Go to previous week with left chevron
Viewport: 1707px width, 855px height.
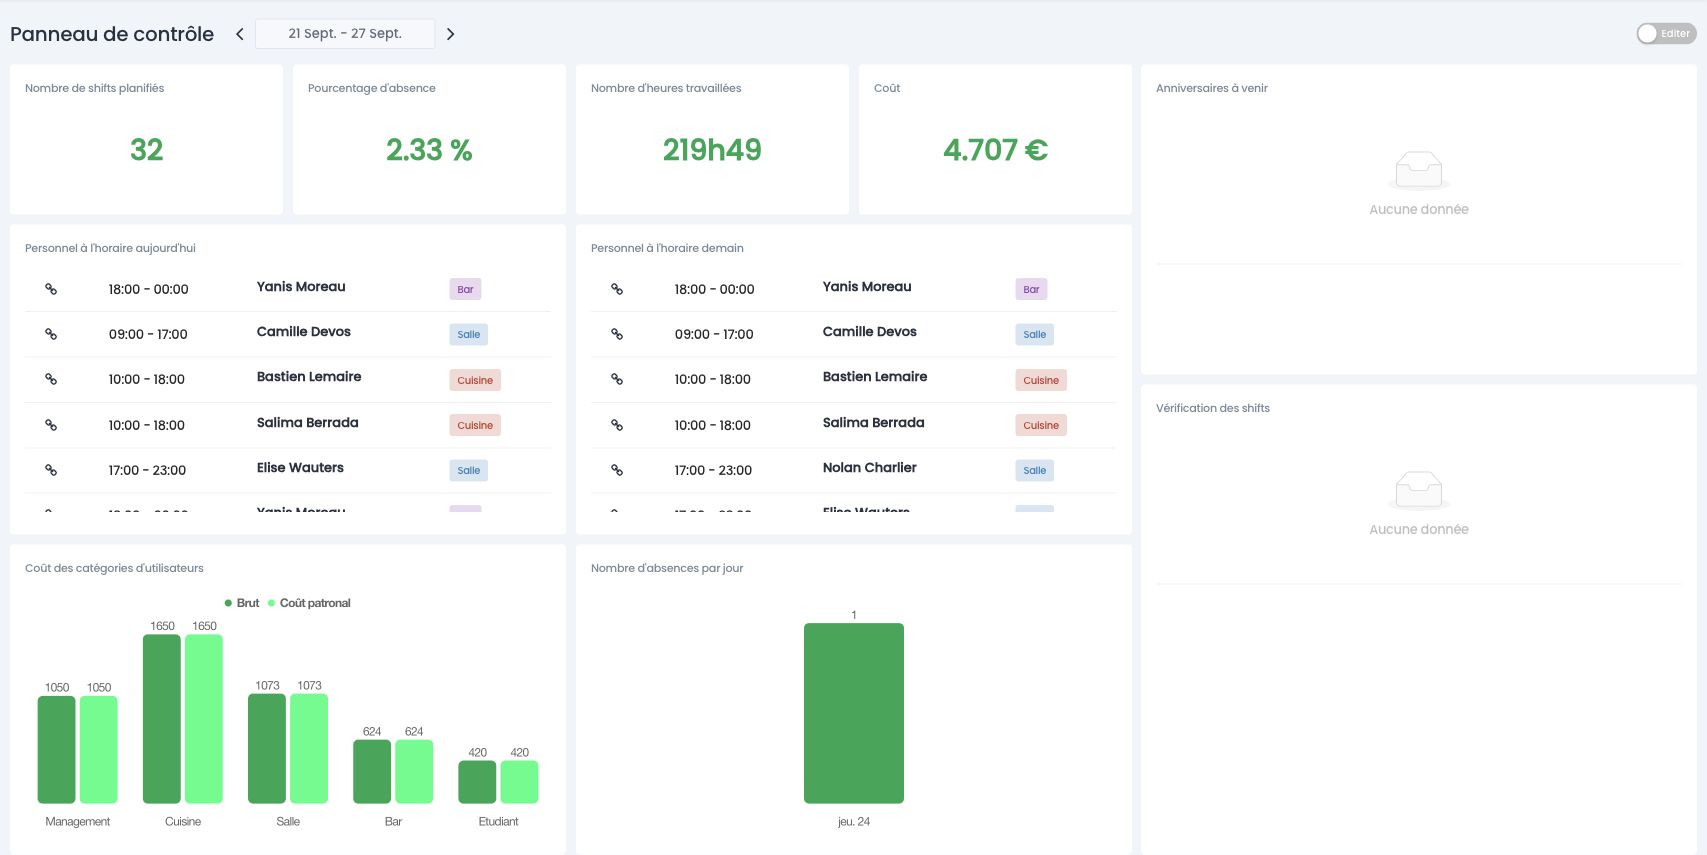click(240, 34)
